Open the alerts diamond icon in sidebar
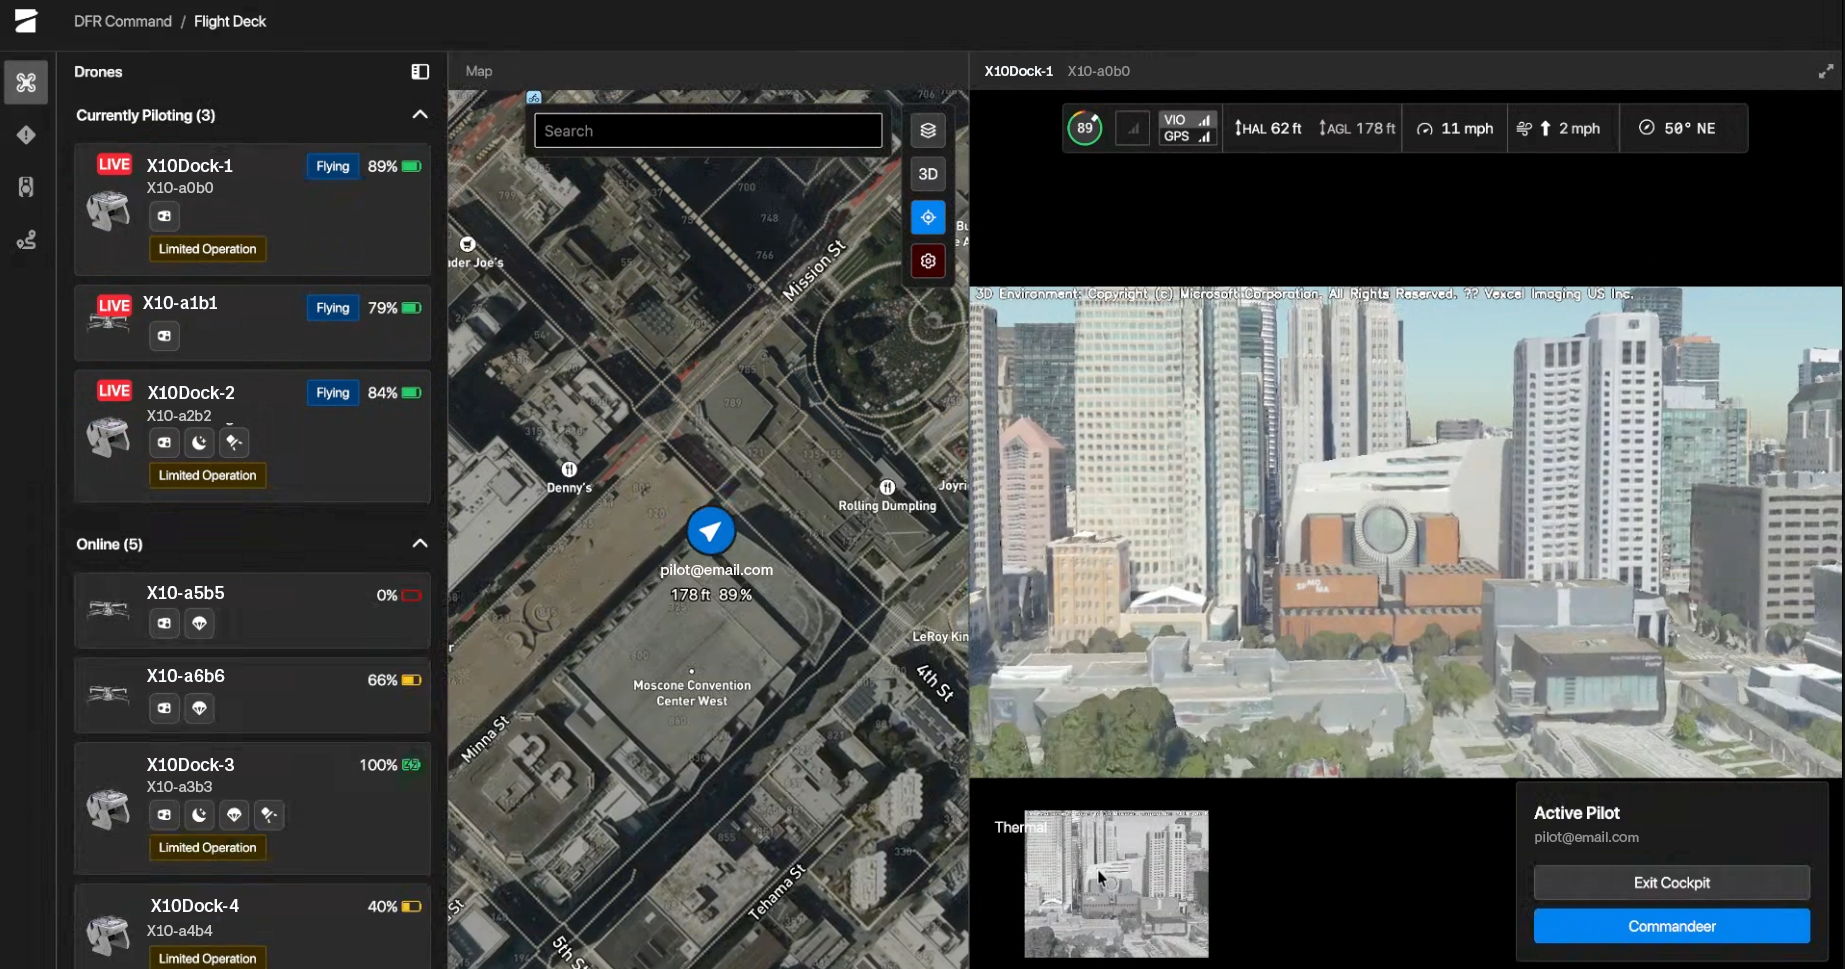 tap(26, 135)
